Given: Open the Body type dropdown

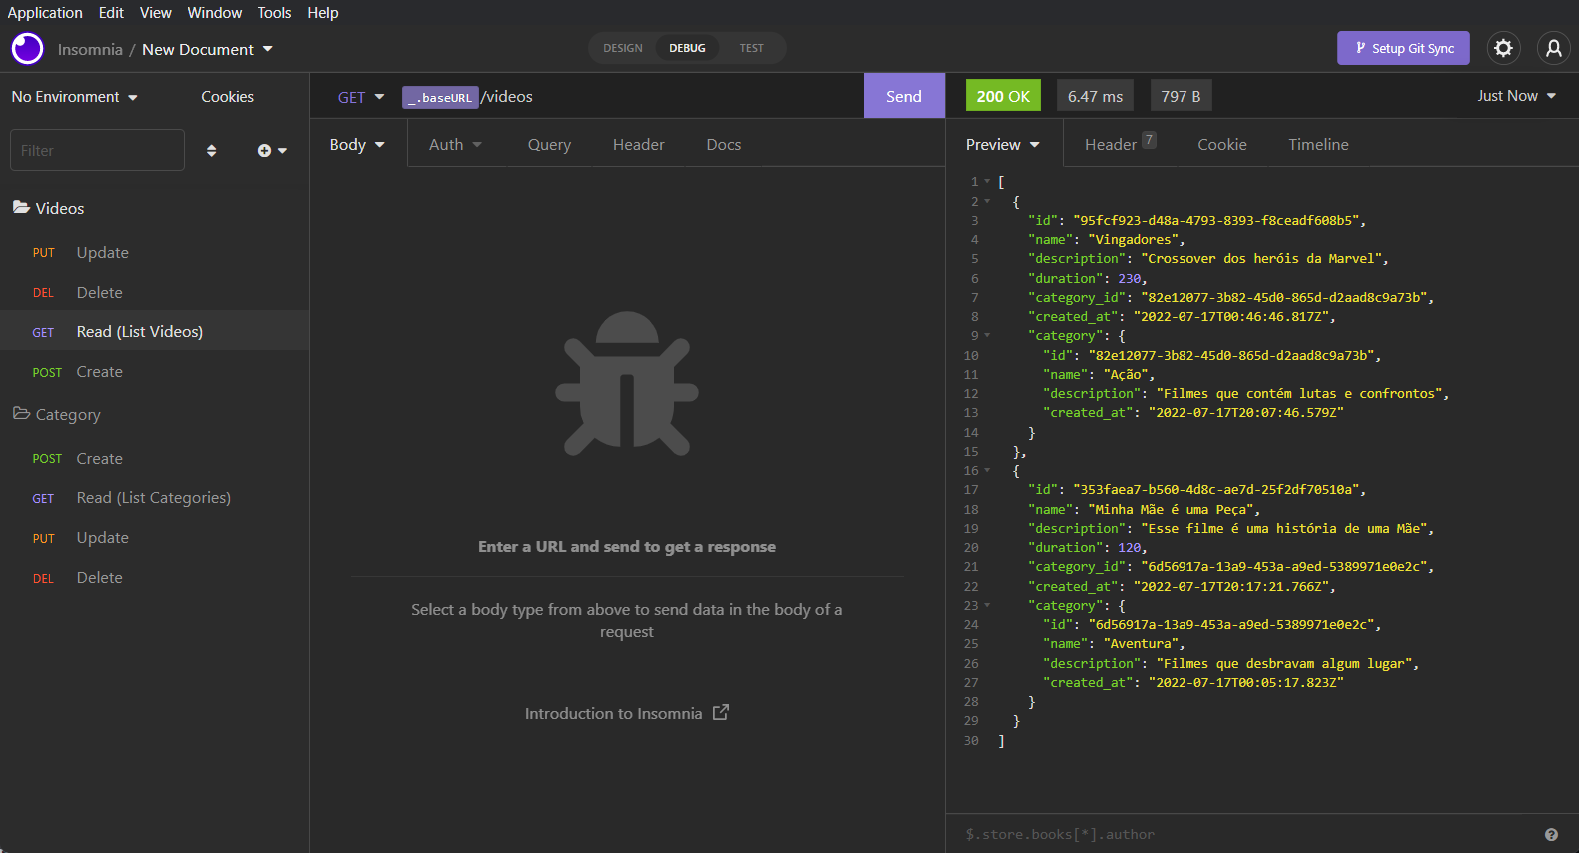Looking at the screenshot, I should coord(357,145).
